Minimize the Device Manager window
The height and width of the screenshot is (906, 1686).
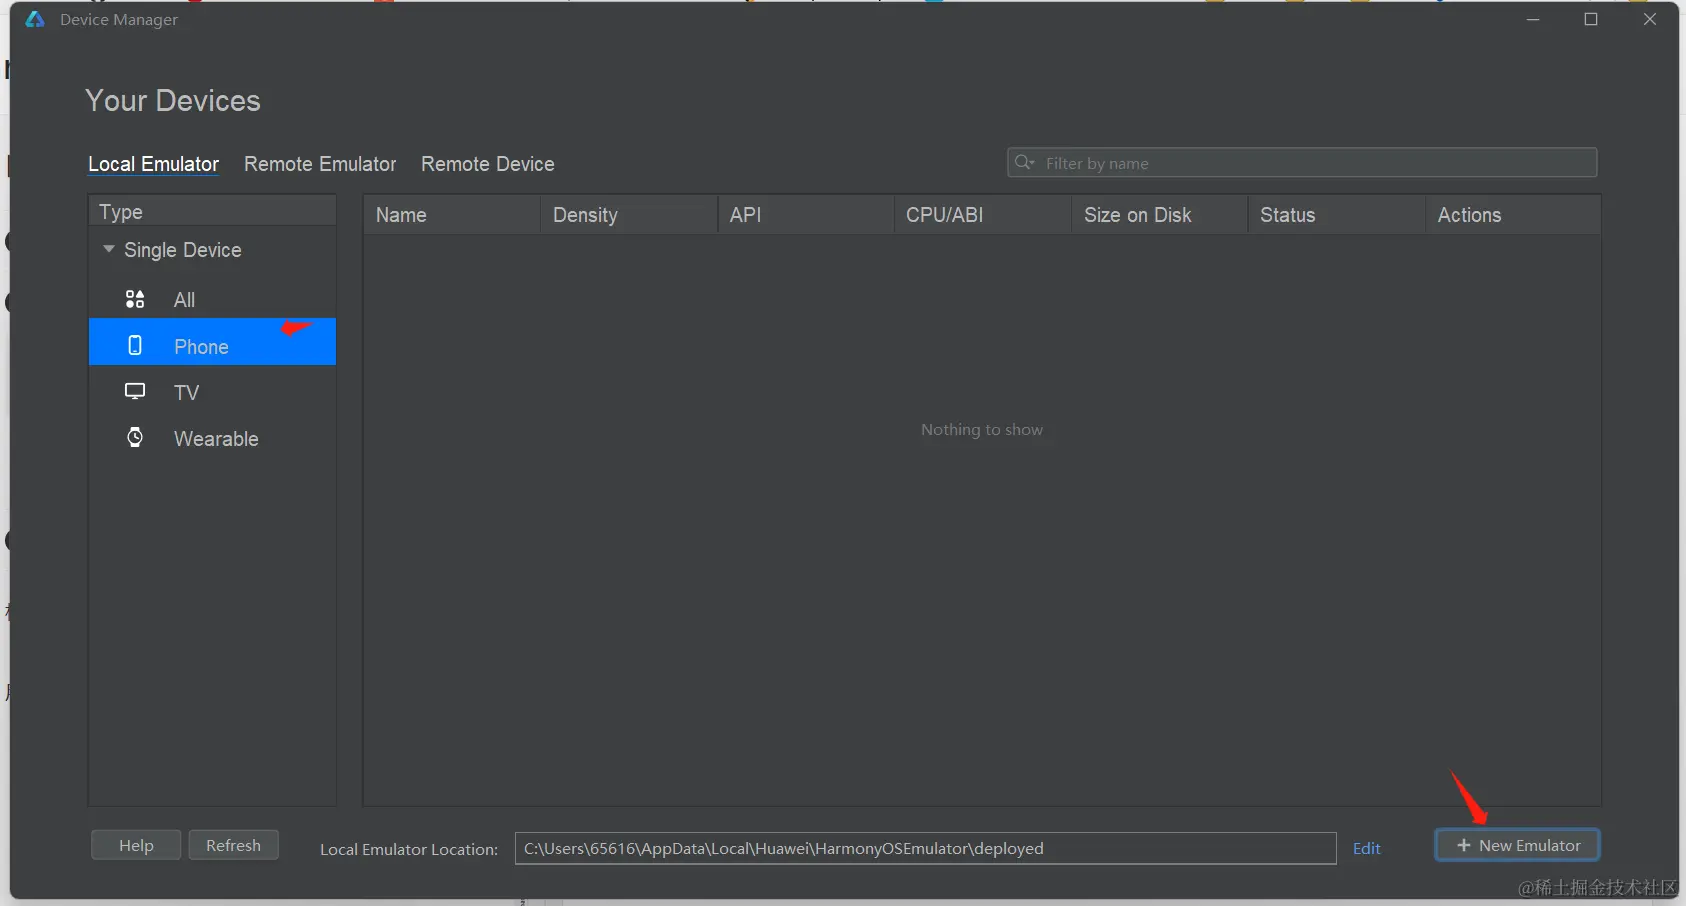point(1533,19)
